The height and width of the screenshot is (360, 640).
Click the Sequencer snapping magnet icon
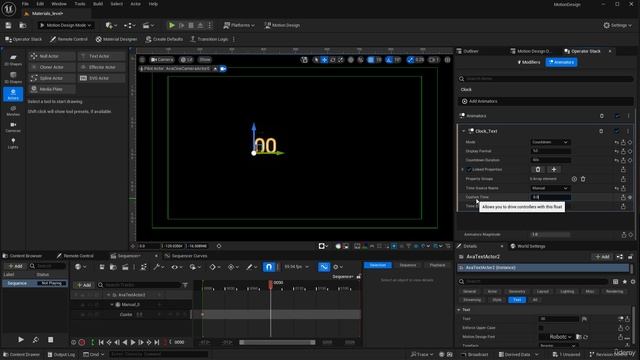269,267
